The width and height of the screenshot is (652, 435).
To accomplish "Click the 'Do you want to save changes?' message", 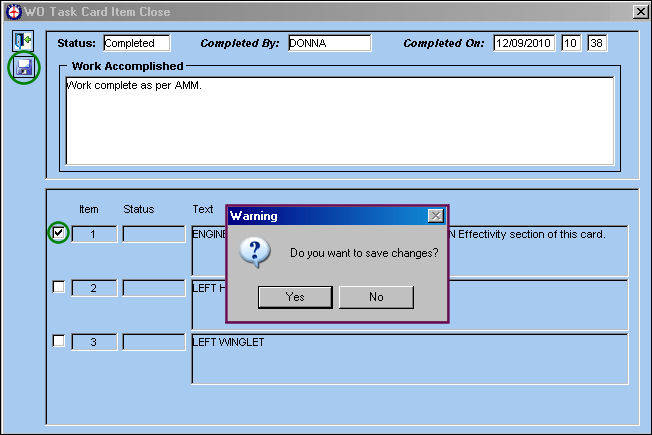I will (x=364, y=253).
